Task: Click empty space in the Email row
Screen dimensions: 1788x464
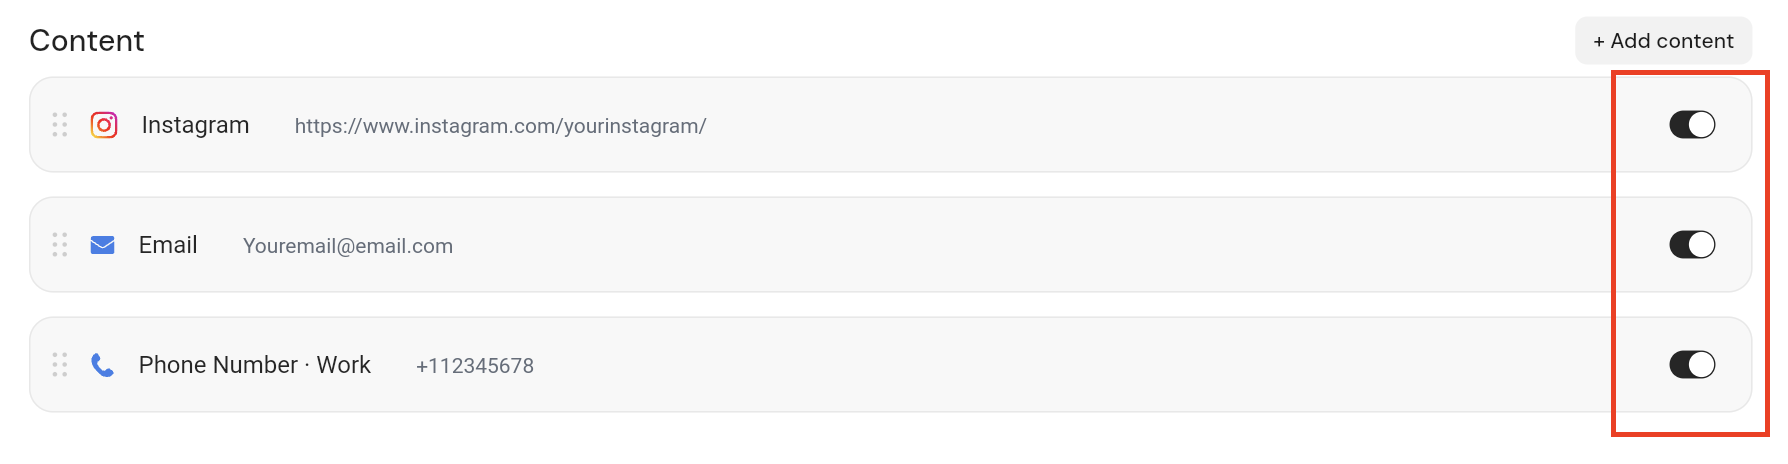Action: pos(1000,245)
